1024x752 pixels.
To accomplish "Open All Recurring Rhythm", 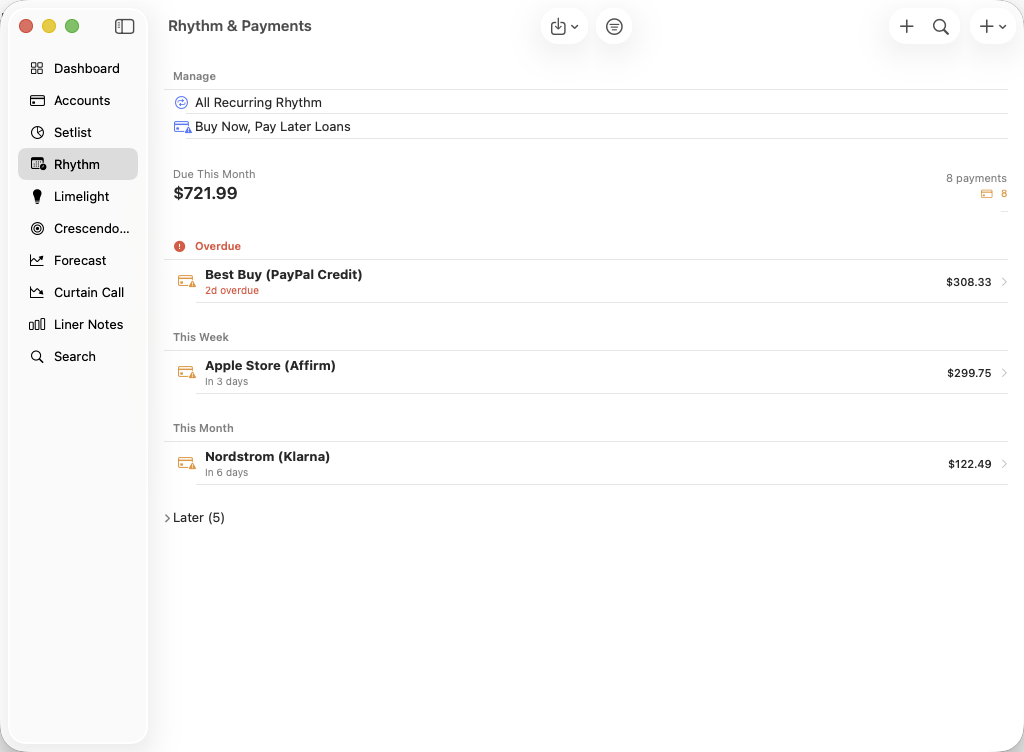I will [258, 102].
